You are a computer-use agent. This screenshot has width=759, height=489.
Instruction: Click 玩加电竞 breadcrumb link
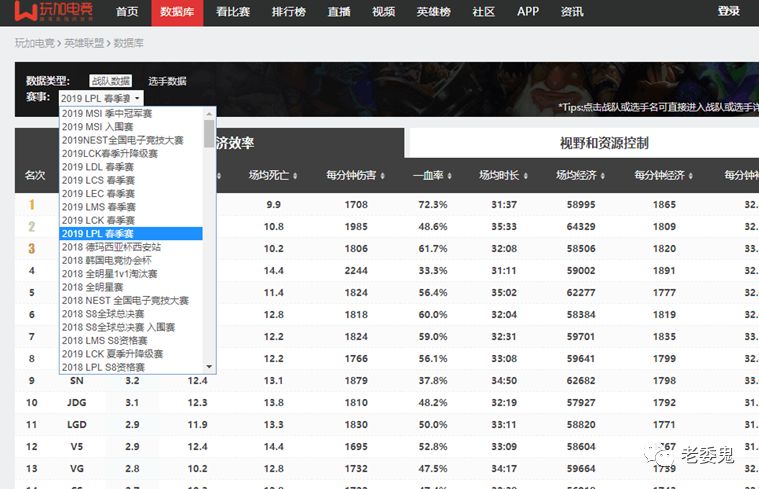click(x=34, y=43)
